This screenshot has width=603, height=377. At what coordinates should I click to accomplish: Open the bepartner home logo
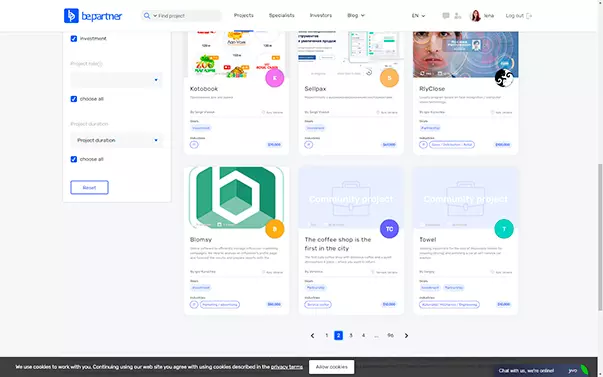point(93,16)
